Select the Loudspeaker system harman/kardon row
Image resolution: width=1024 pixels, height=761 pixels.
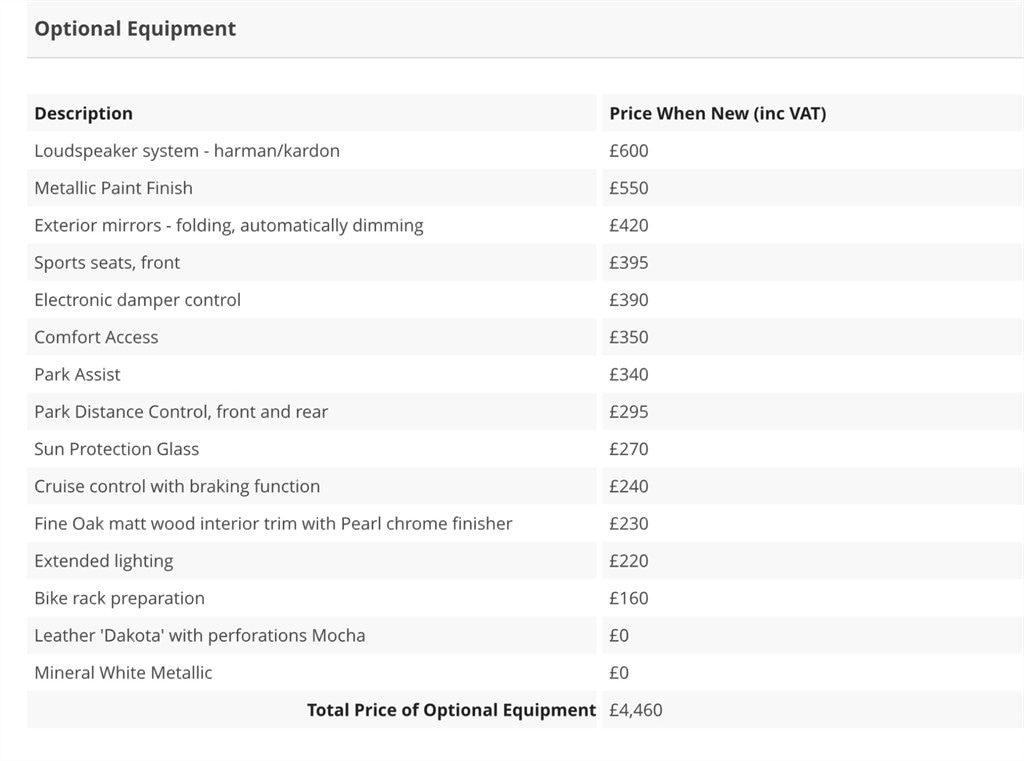(x=187, y=151)
